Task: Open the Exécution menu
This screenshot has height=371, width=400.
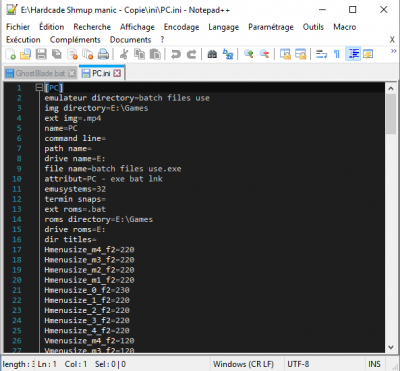Action: pyautogui.click(x=23, y=40)
